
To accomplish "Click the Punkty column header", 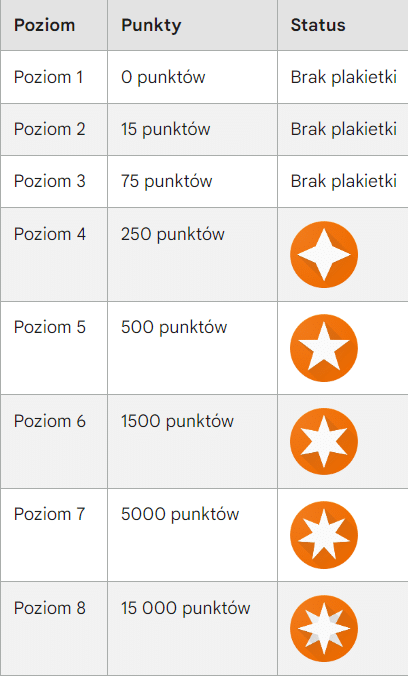I will coord(151,26).
